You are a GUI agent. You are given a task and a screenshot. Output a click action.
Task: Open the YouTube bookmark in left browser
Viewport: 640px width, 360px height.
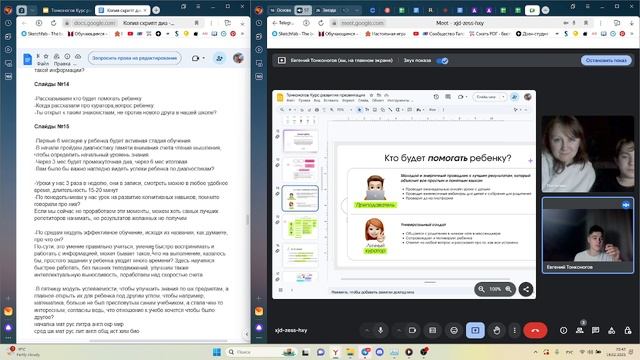[x=130, y=34]
